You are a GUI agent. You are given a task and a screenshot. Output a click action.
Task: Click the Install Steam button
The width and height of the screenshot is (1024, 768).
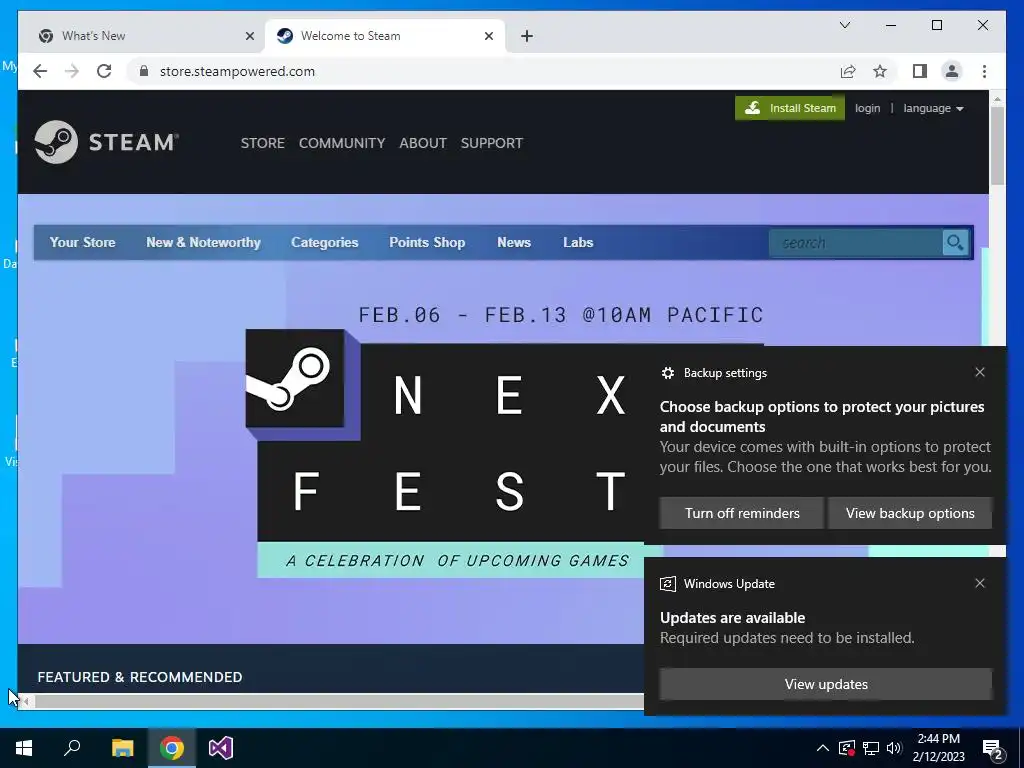790,108
